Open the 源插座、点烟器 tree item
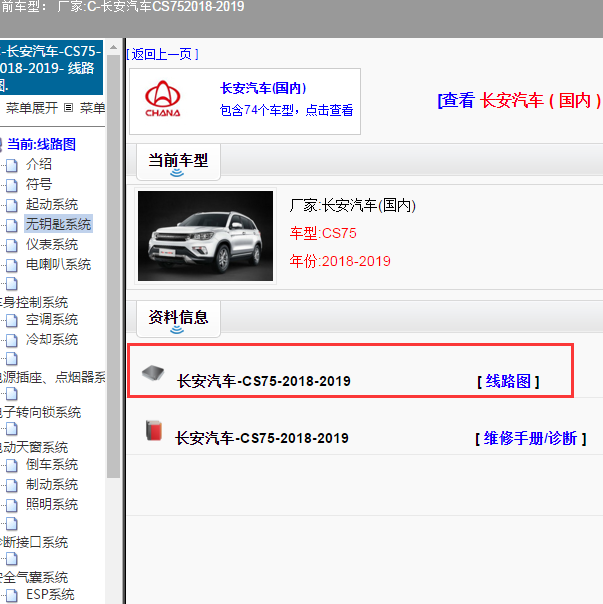 click(x=53, y=377)
